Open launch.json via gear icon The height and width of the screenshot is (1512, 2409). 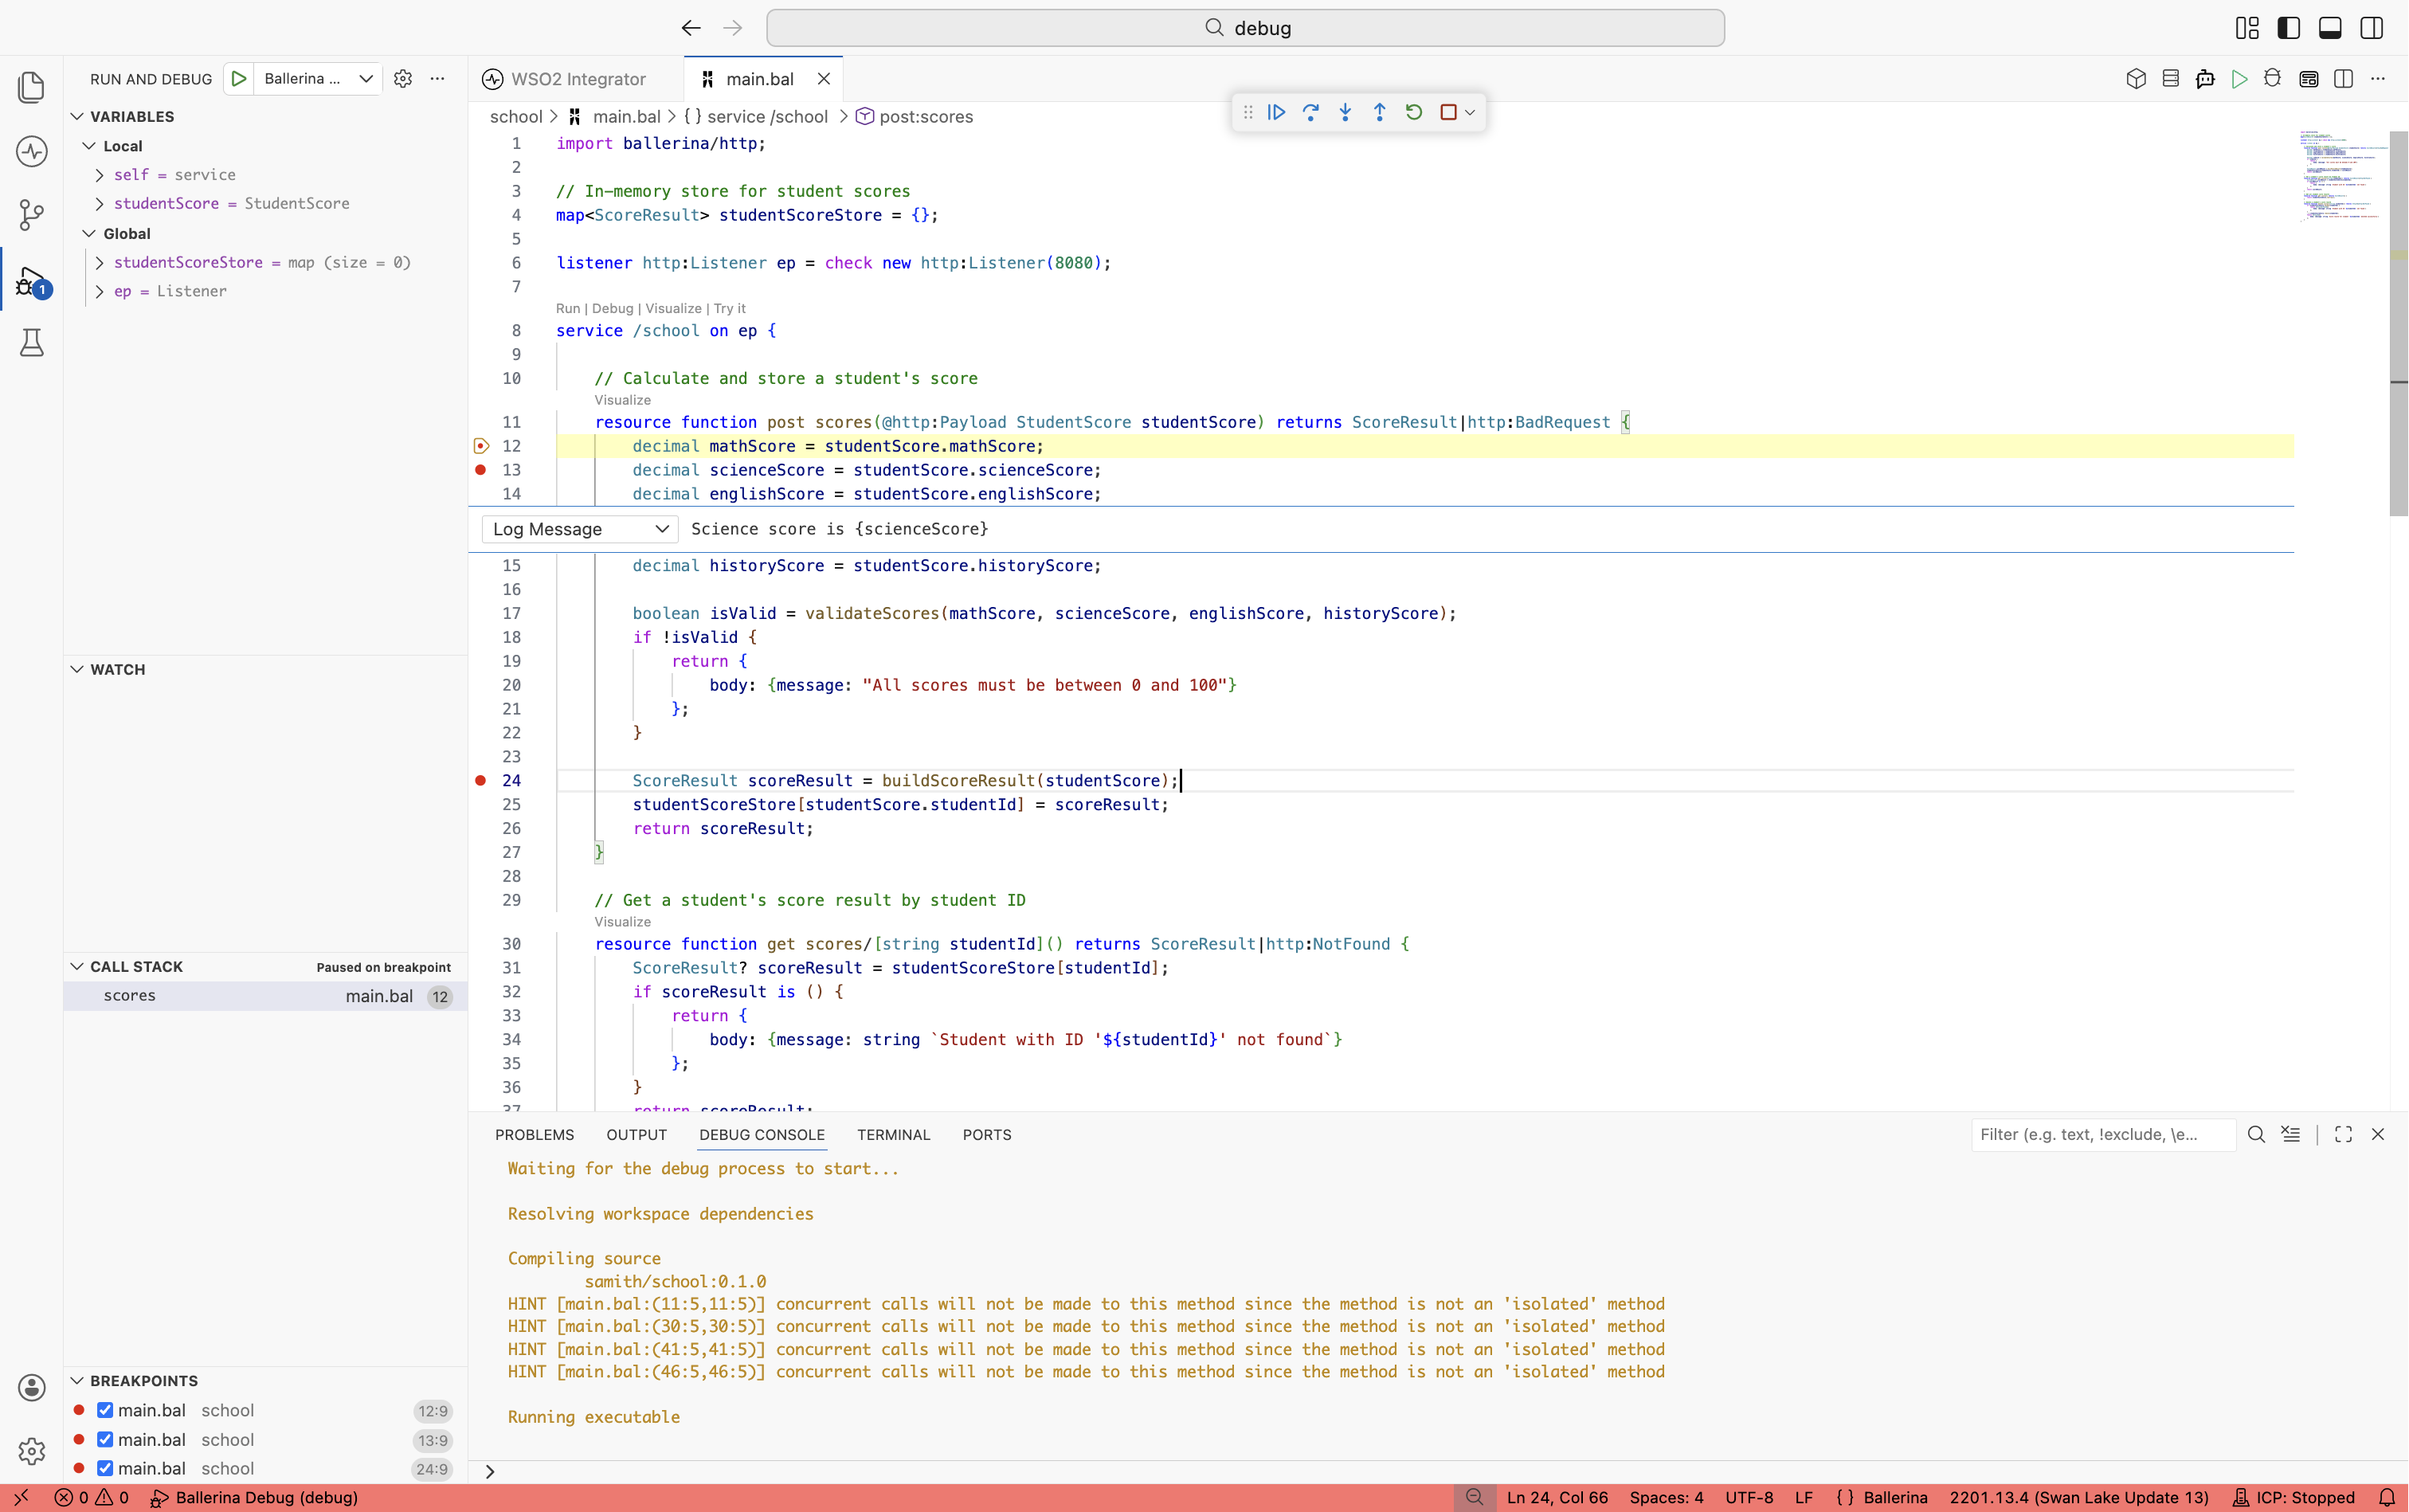pos(402,78)
